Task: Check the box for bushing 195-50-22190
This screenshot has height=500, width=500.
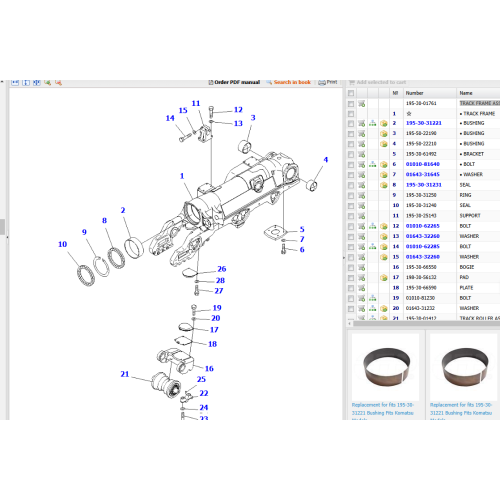Action: pyautogui.click(x=351, y=134)
